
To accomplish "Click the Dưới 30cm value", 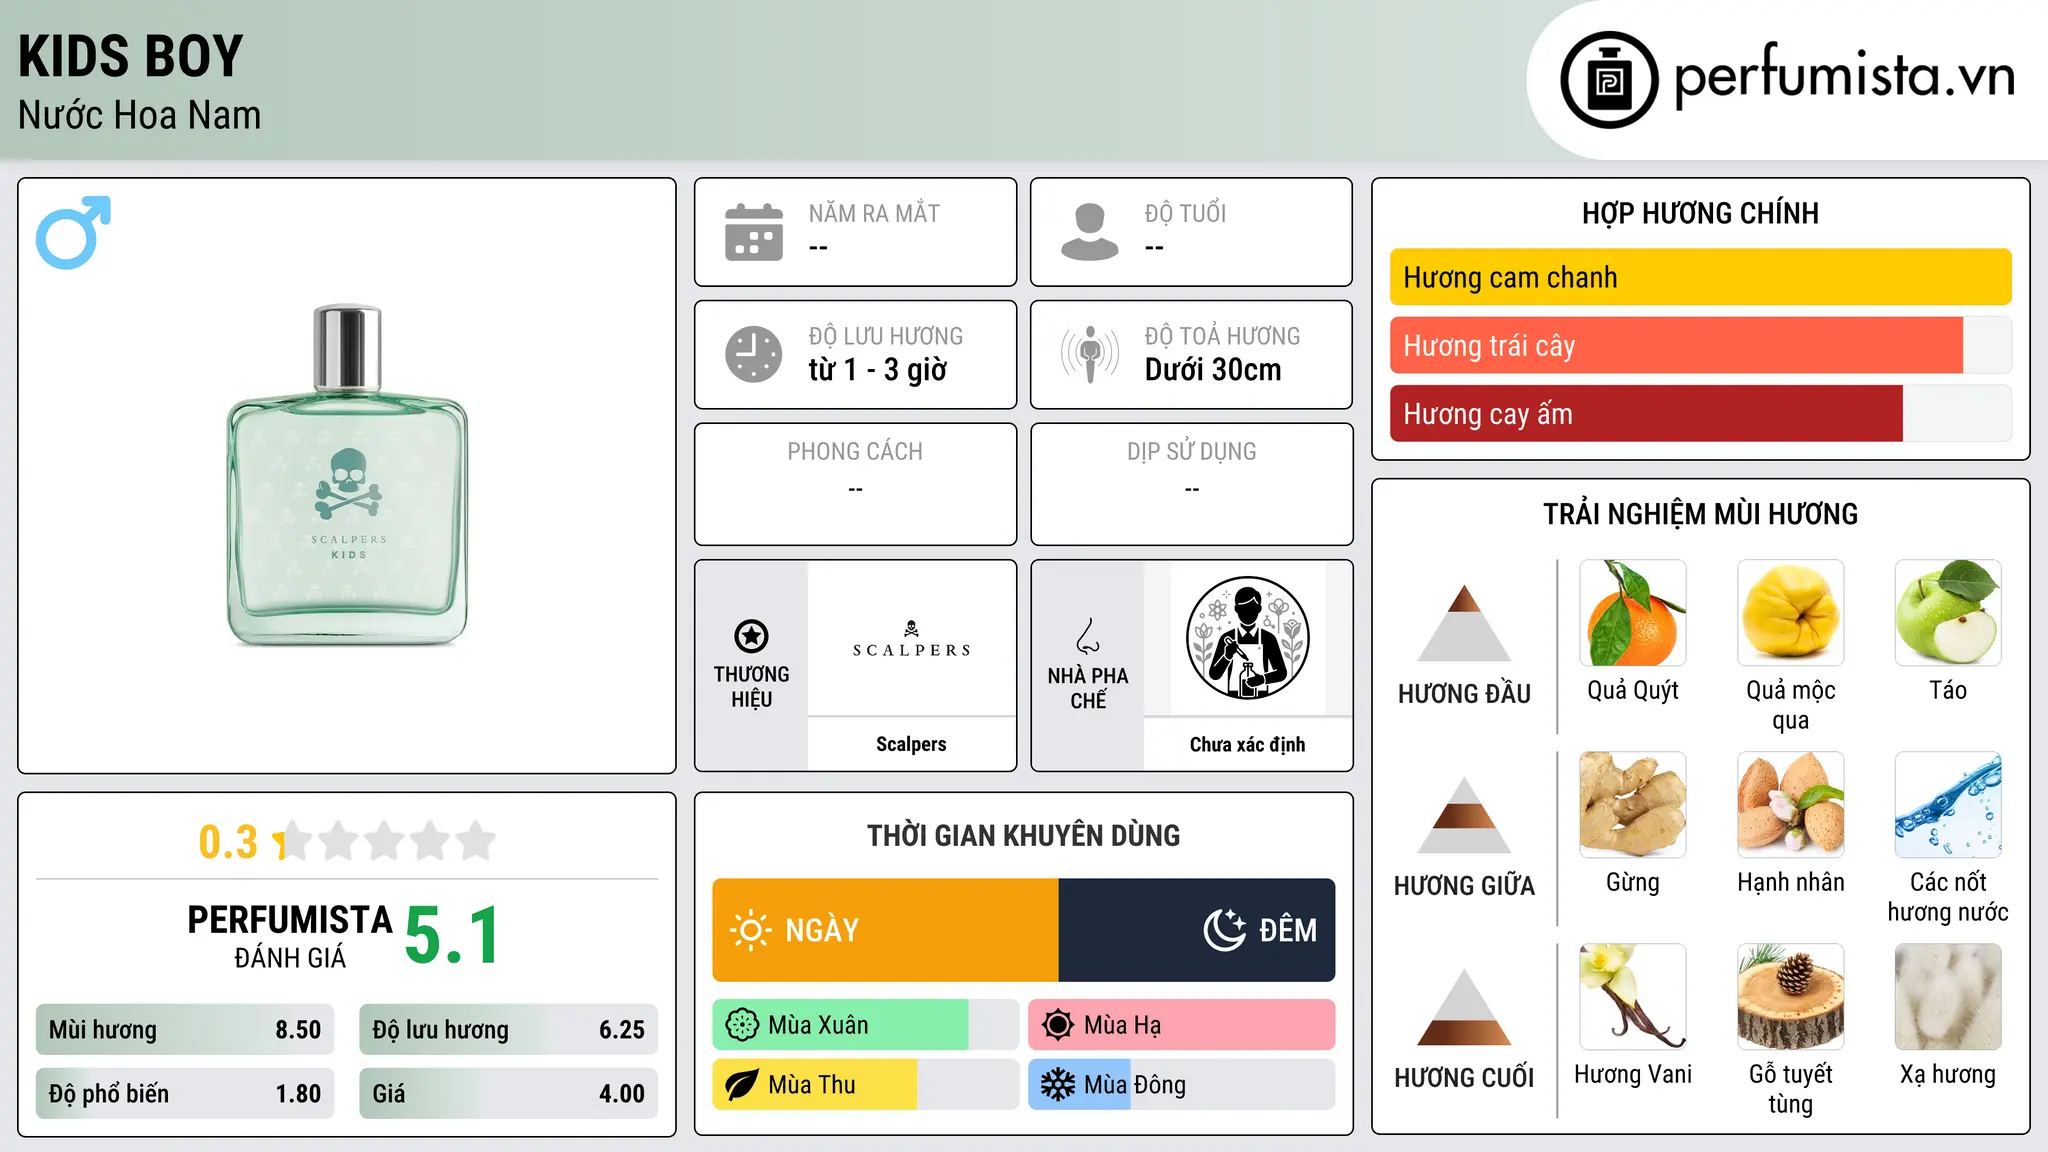I will [x=1213, y=370].
